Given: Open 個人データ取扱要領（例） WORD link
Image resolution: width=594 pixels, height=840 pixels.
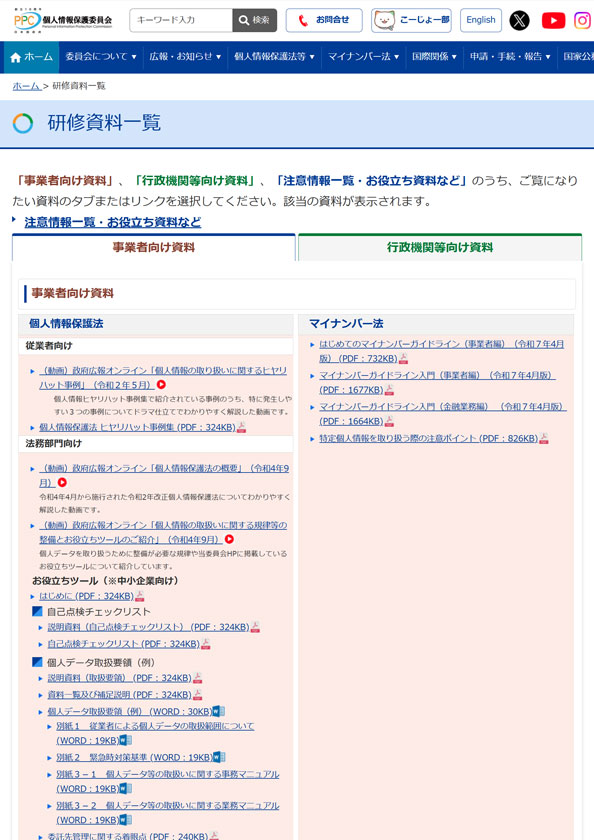Looking at the screenshot, I should point(130,711).
